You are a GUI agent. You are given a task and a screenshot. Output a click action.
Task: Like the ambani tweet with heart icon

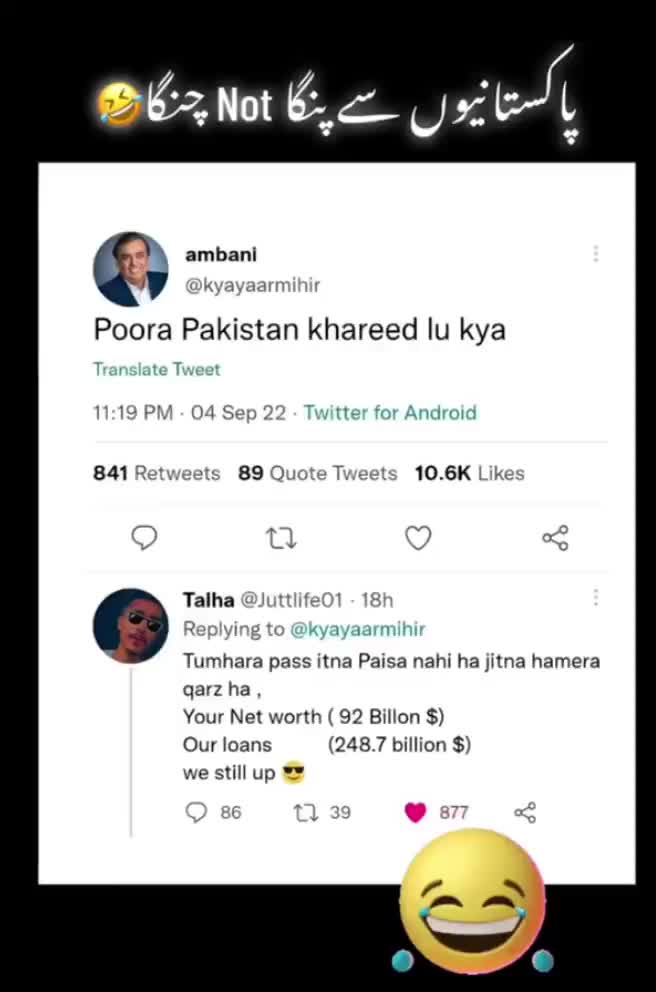pyautogui.click(x=418, y=538)
